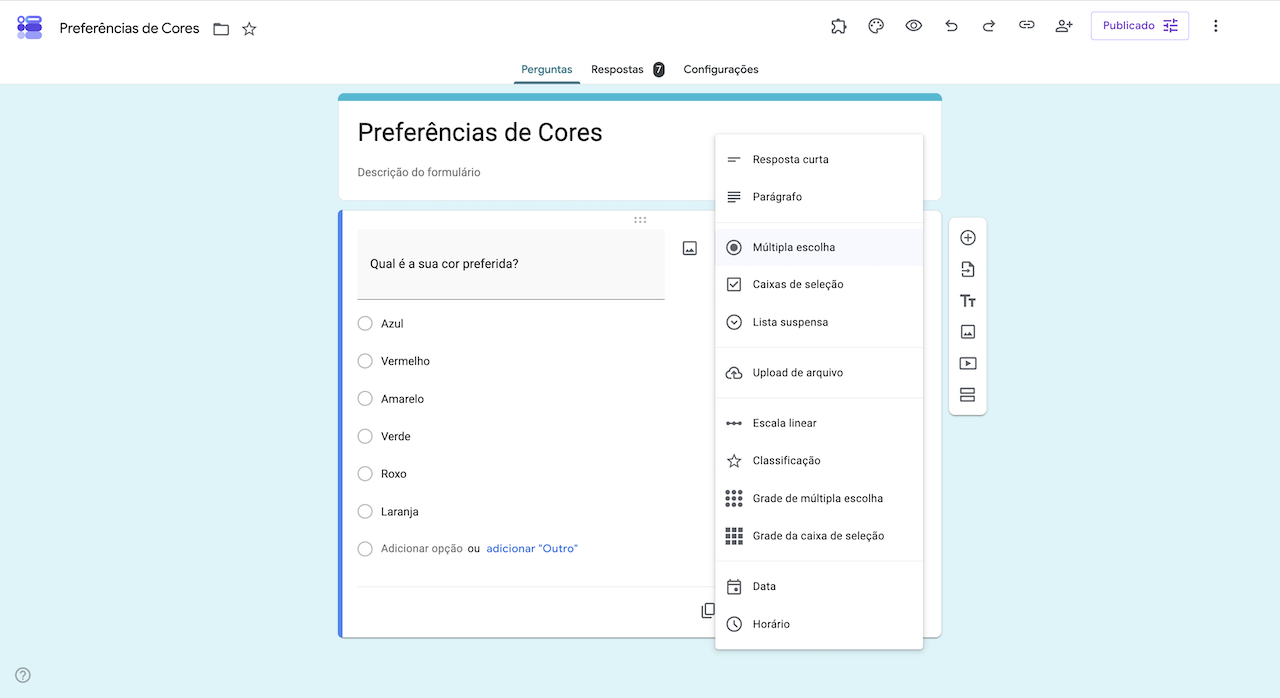Image resolution: width=1280 pixels, height=698 pixels.
Task: Duplicate the question with the copy icon
Action: coord(707,610)
